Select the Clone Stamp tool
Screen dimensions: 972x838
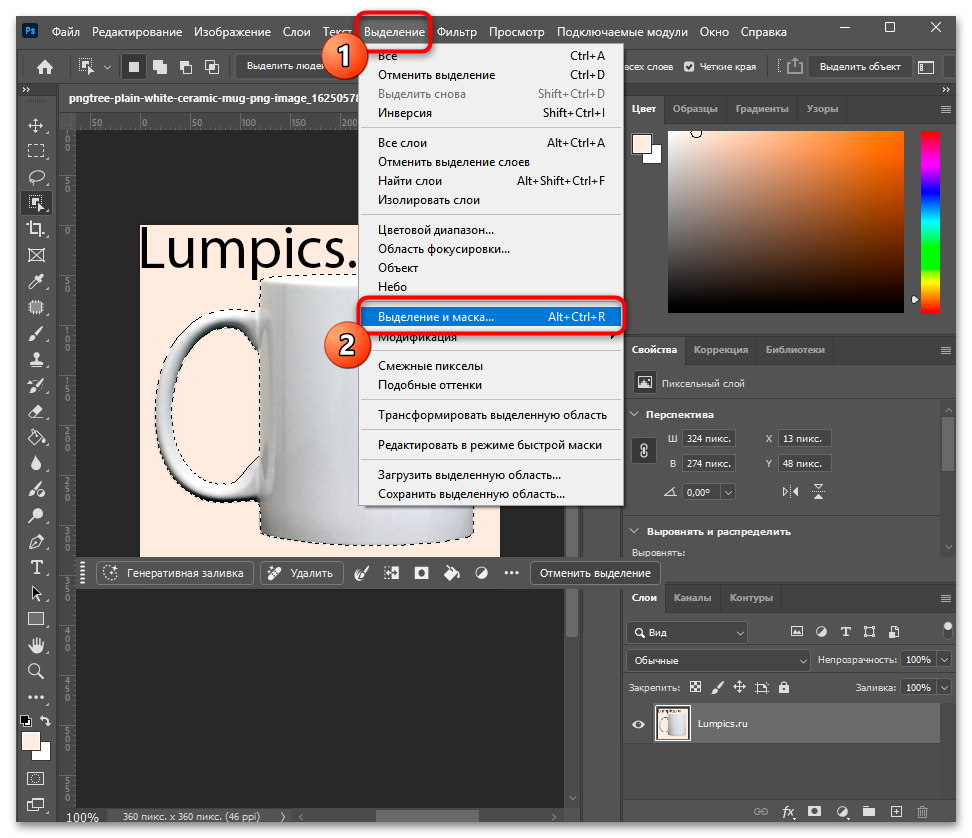(36, 359)
